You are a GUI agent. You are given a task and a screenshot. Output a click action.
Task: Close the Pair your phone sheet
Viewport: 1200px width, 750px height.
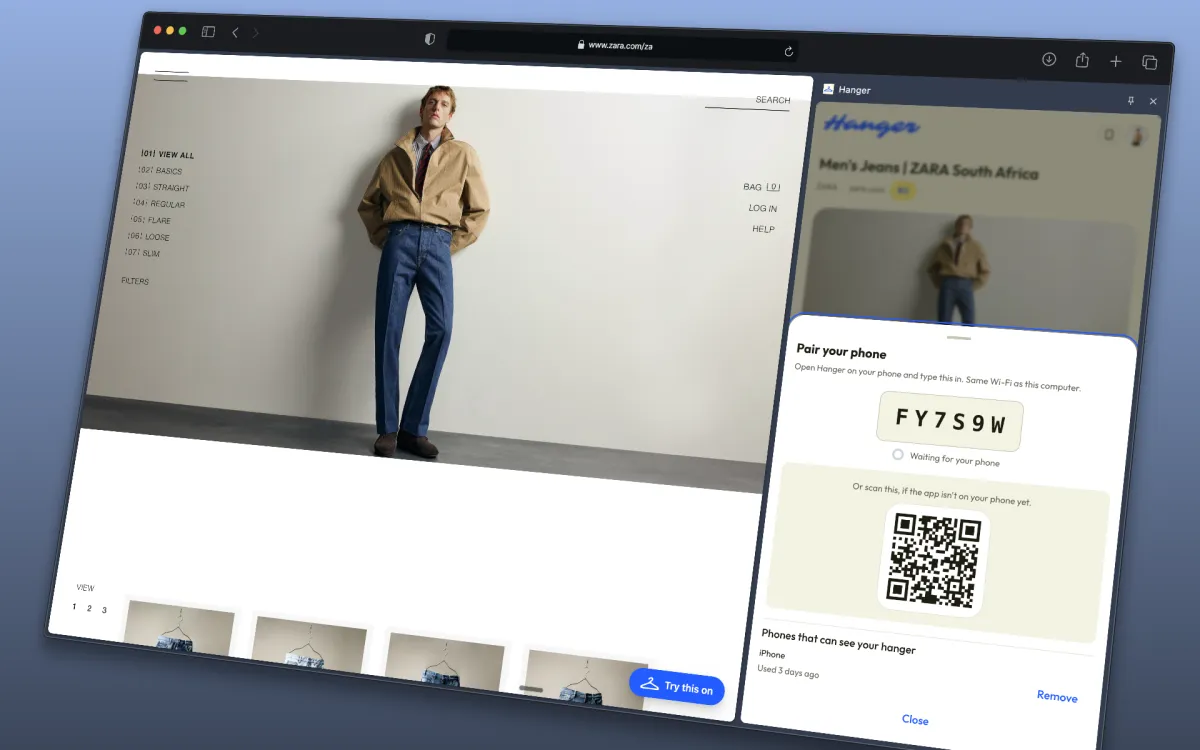[915, 719]
